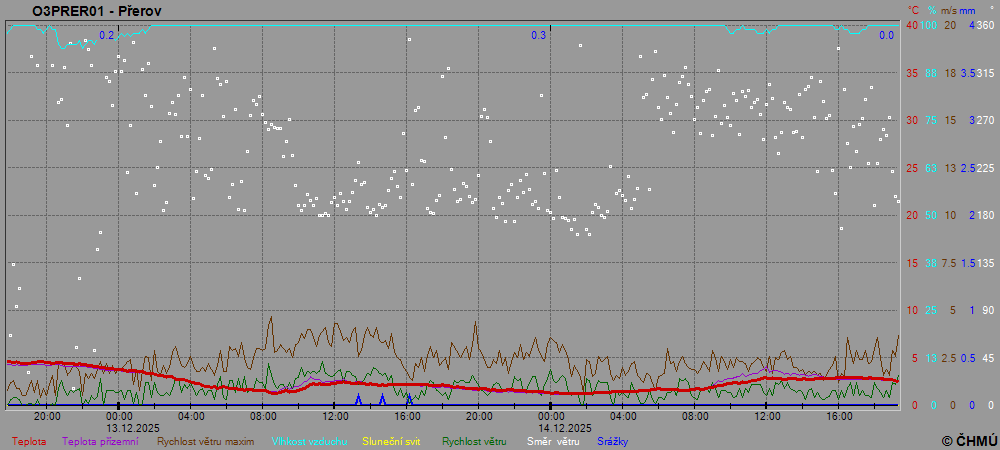Click the white Směr větru legend entry
1000x450 pixels.
(x=553, y=440)
